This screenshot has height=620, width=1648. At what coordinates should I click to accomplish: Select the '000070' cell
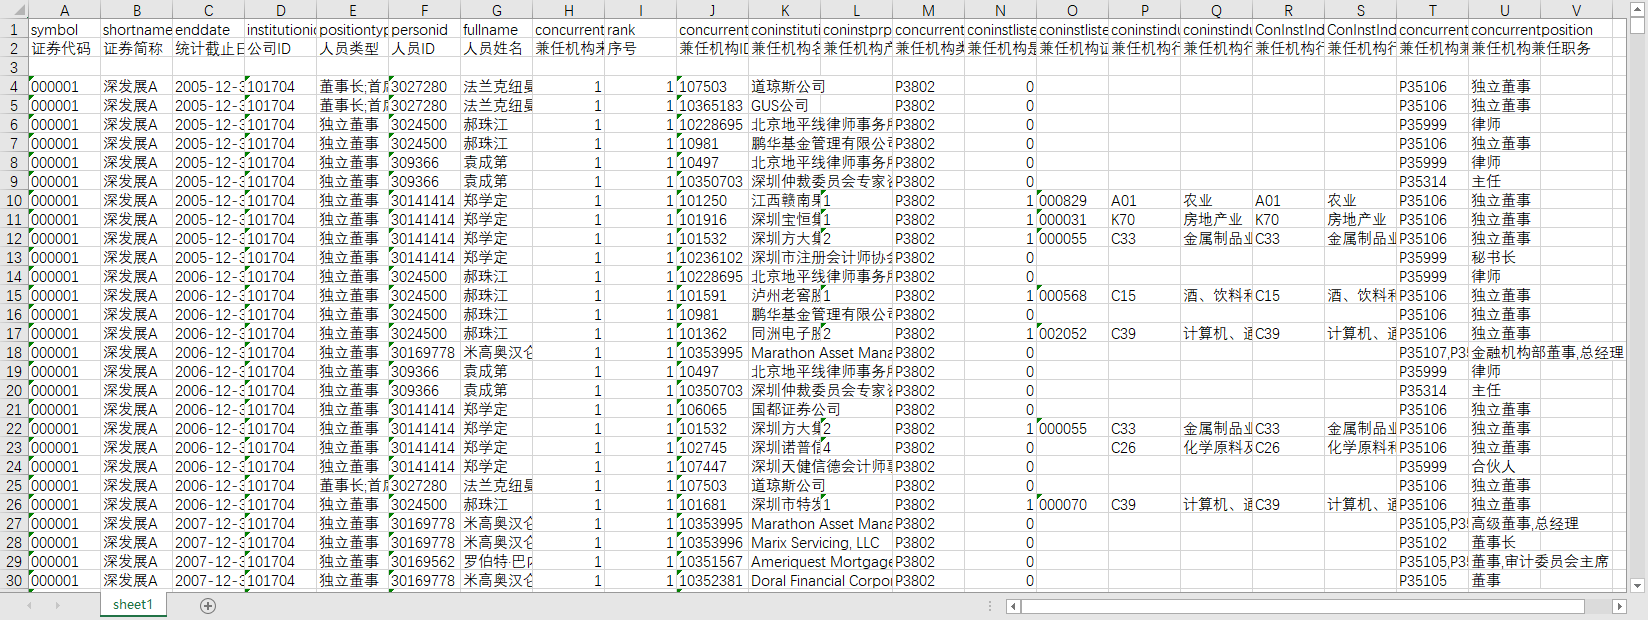[1073, 504]
